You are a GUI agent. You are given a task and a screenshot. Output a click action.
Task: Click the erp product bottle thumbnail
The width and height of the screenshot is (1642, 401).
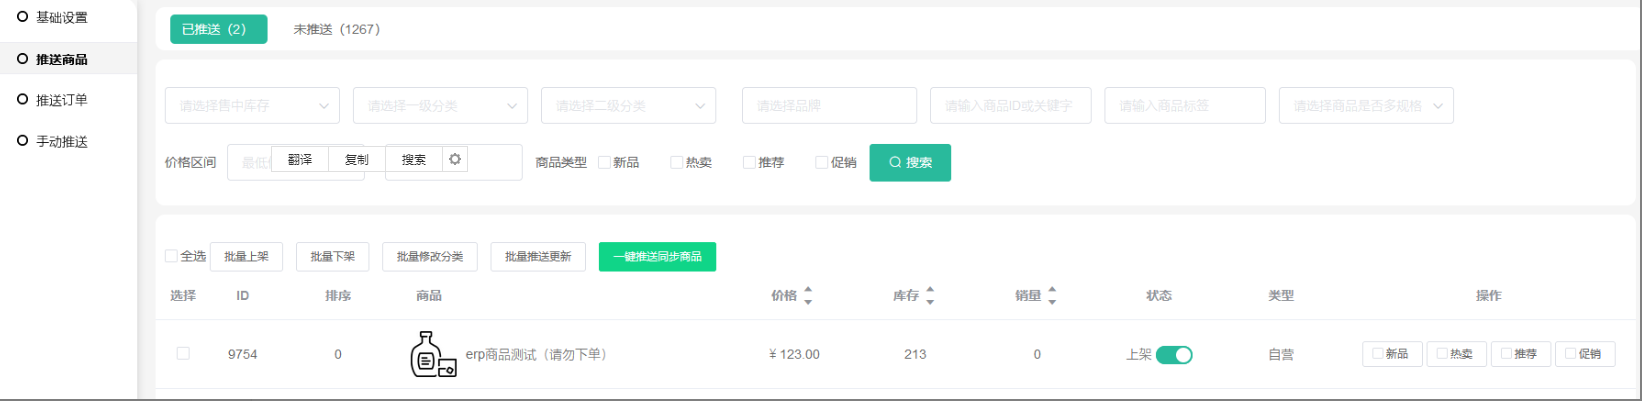point(433,354)
